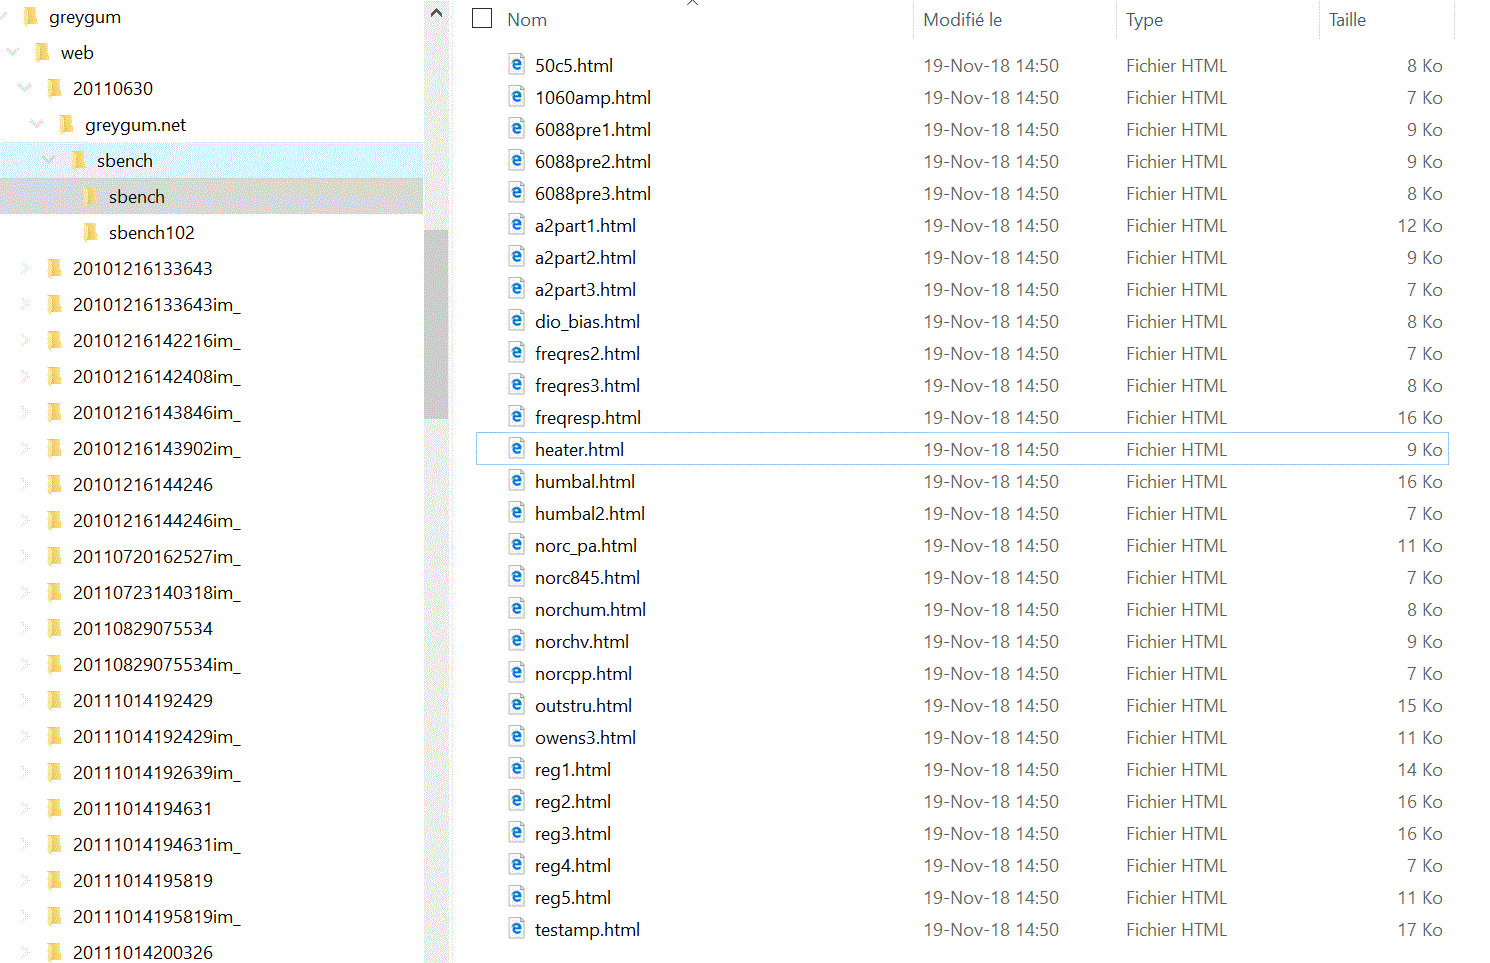Click the navigation pane scroll up arrow
Viewport: 1490px width, 963px height.
(436, 13)
